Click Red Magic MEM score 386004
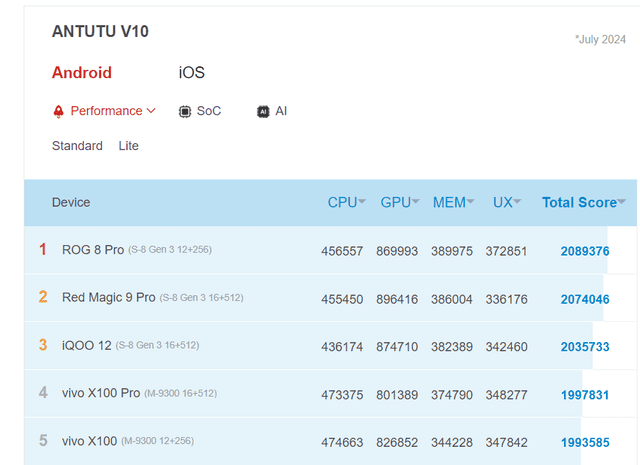 pyautogui.click(x=452, y=299)
